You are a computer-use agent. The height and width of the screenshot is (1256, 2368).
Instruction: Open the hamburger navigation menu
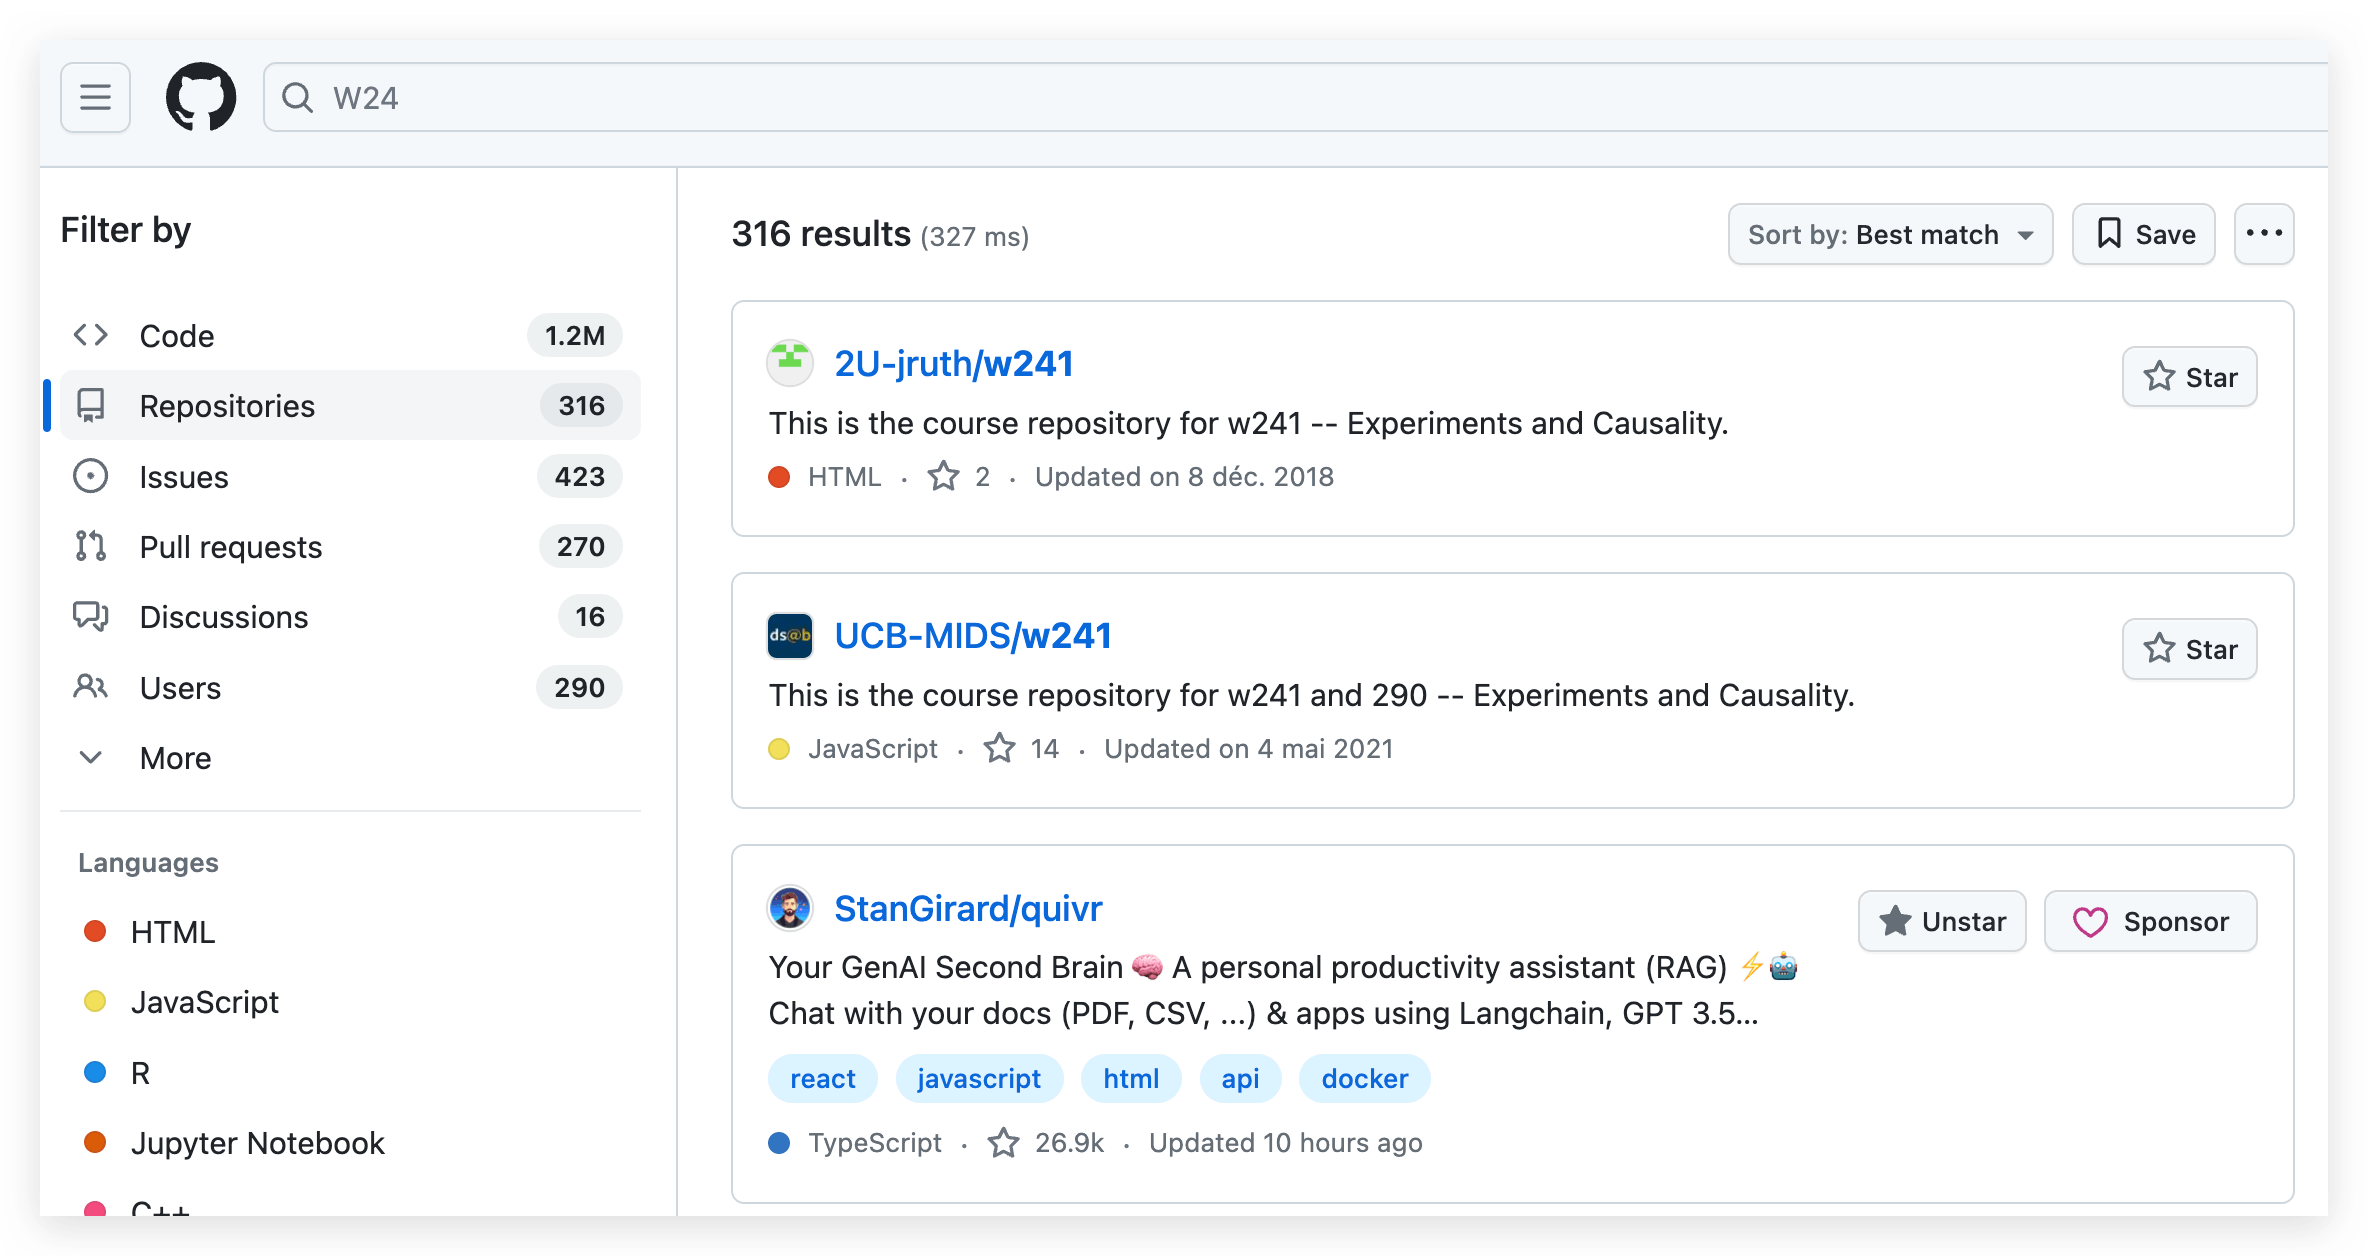[95, 97]
